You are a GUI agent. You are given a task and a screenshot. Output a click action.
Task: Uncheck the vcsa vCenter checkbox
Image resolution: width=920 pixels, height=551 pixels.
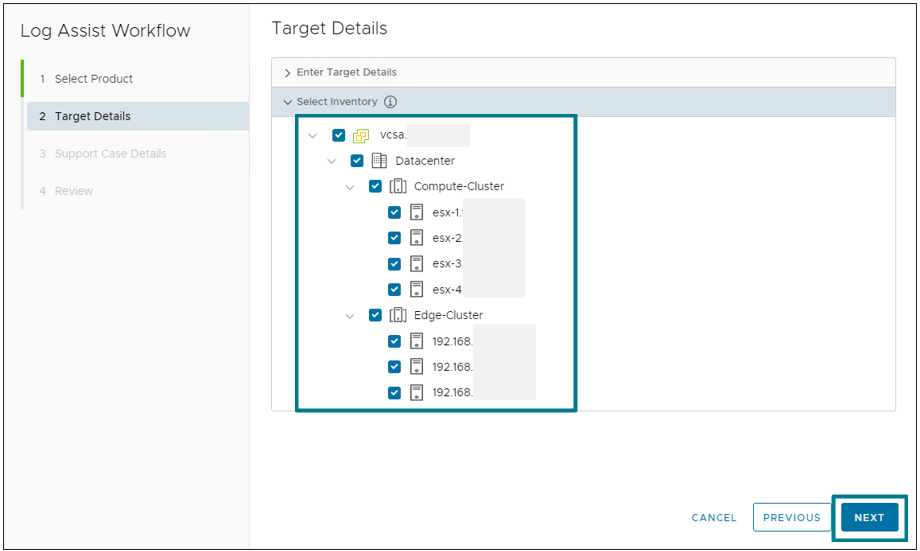[x=338, y=136]
